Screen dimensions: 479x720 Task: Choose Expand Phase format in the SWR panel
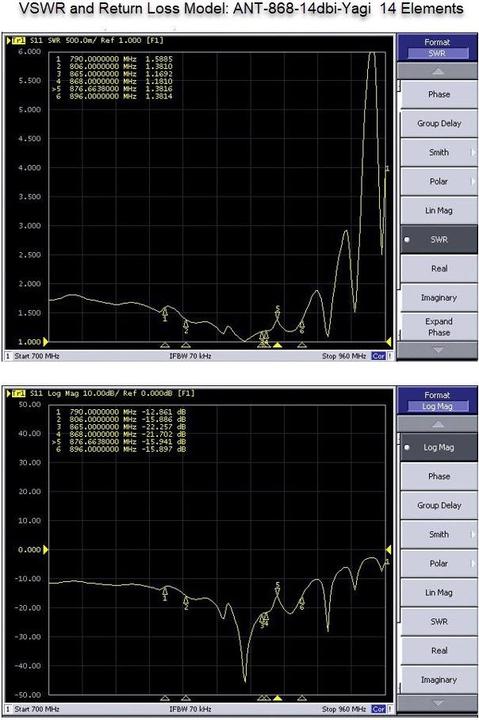pos(439,326)
